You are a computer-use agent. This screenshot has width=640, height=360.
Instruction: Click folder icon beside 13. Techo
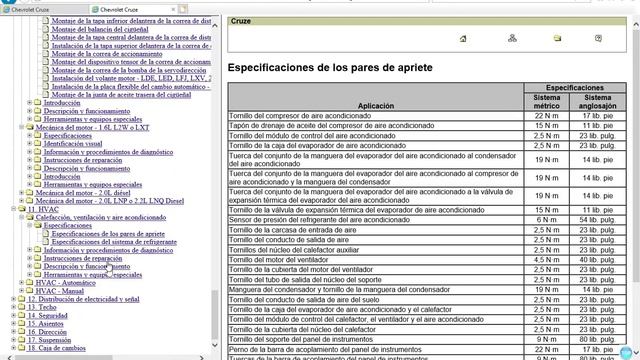click(x=22, y=307)
